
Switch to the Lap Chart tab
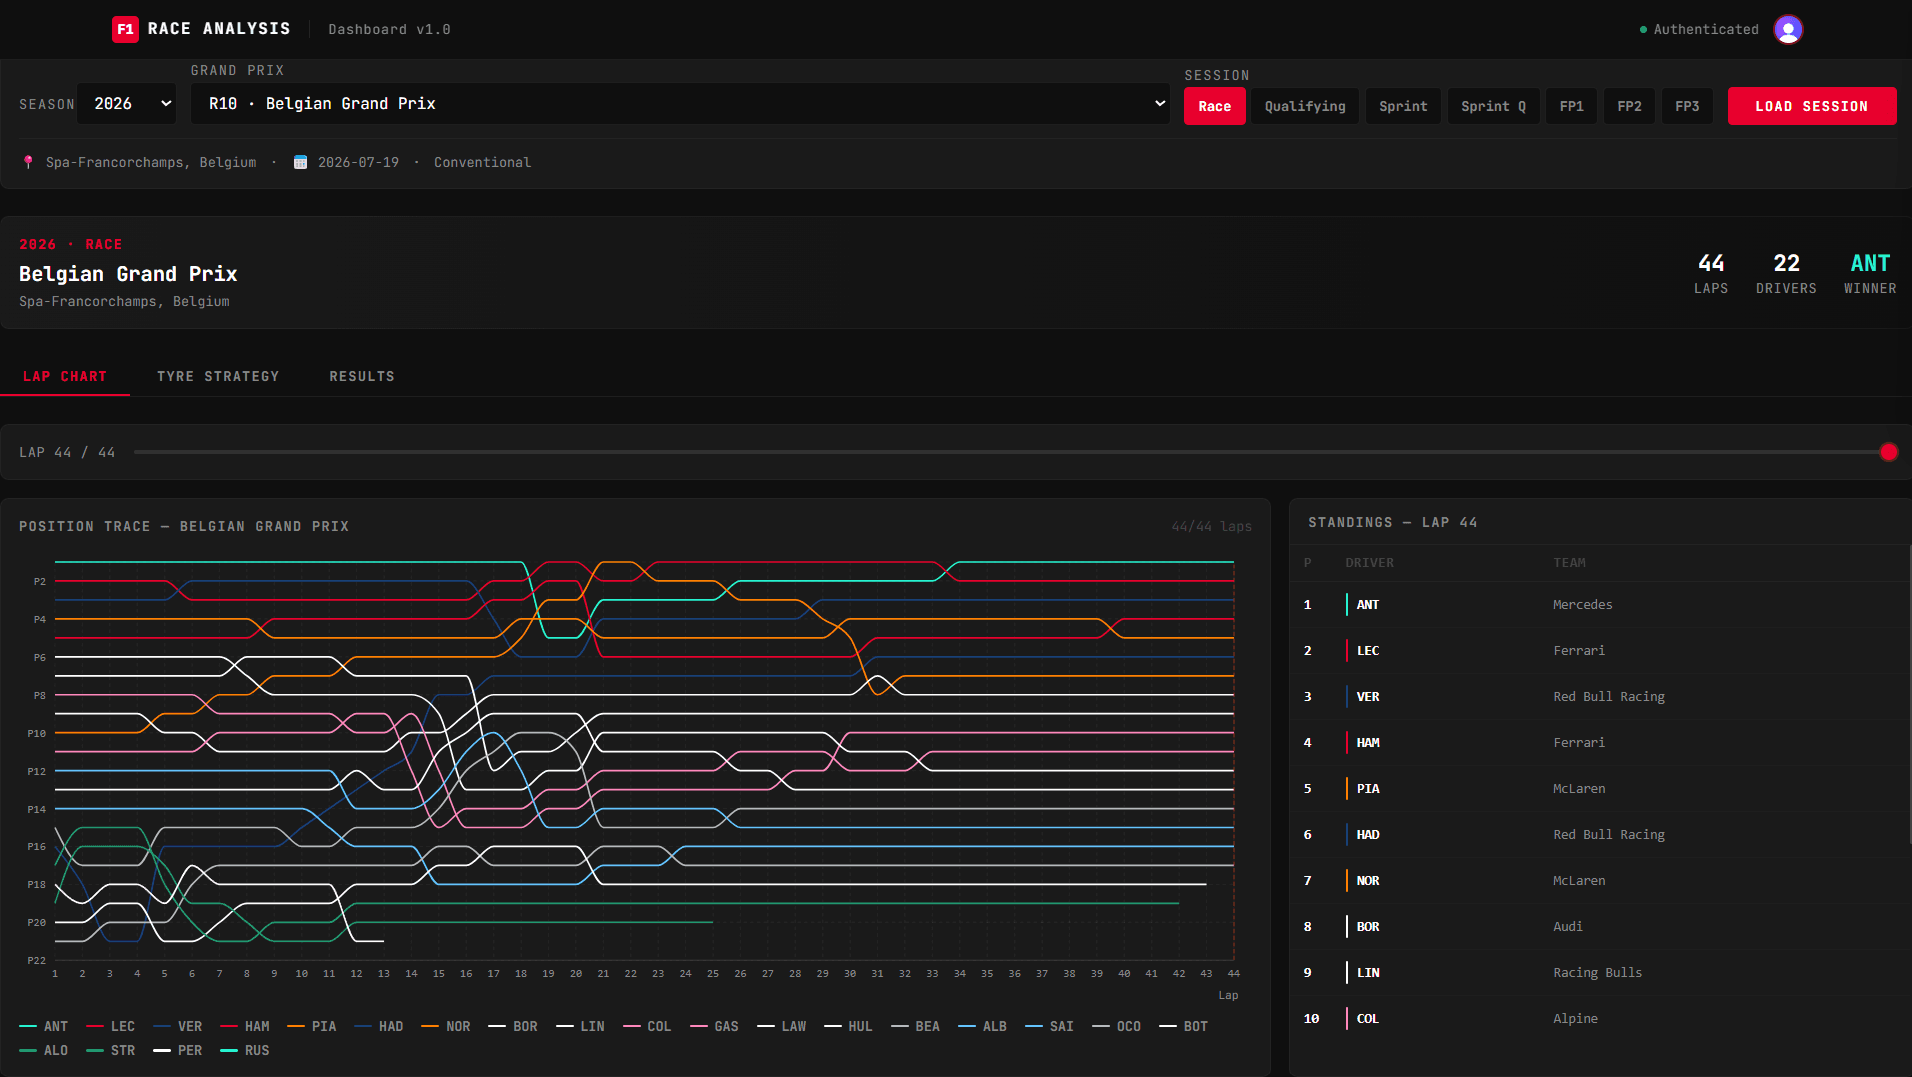(x=65, y=376)
